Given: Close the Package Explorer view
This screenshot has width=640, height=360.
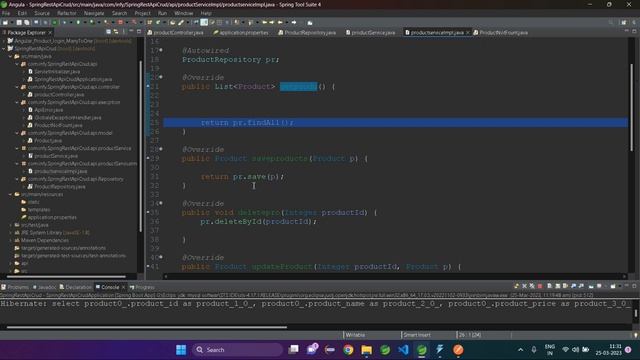Looking at the screenshot, I should [50, 33].
